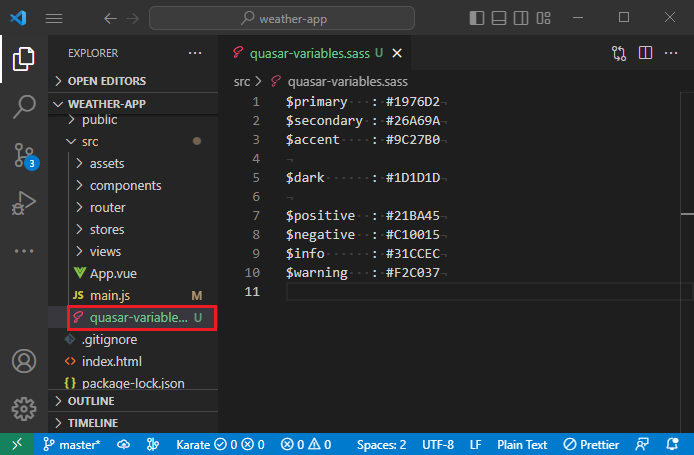
Task: Click line number 11 in gutter
Action: pos(252,292)
